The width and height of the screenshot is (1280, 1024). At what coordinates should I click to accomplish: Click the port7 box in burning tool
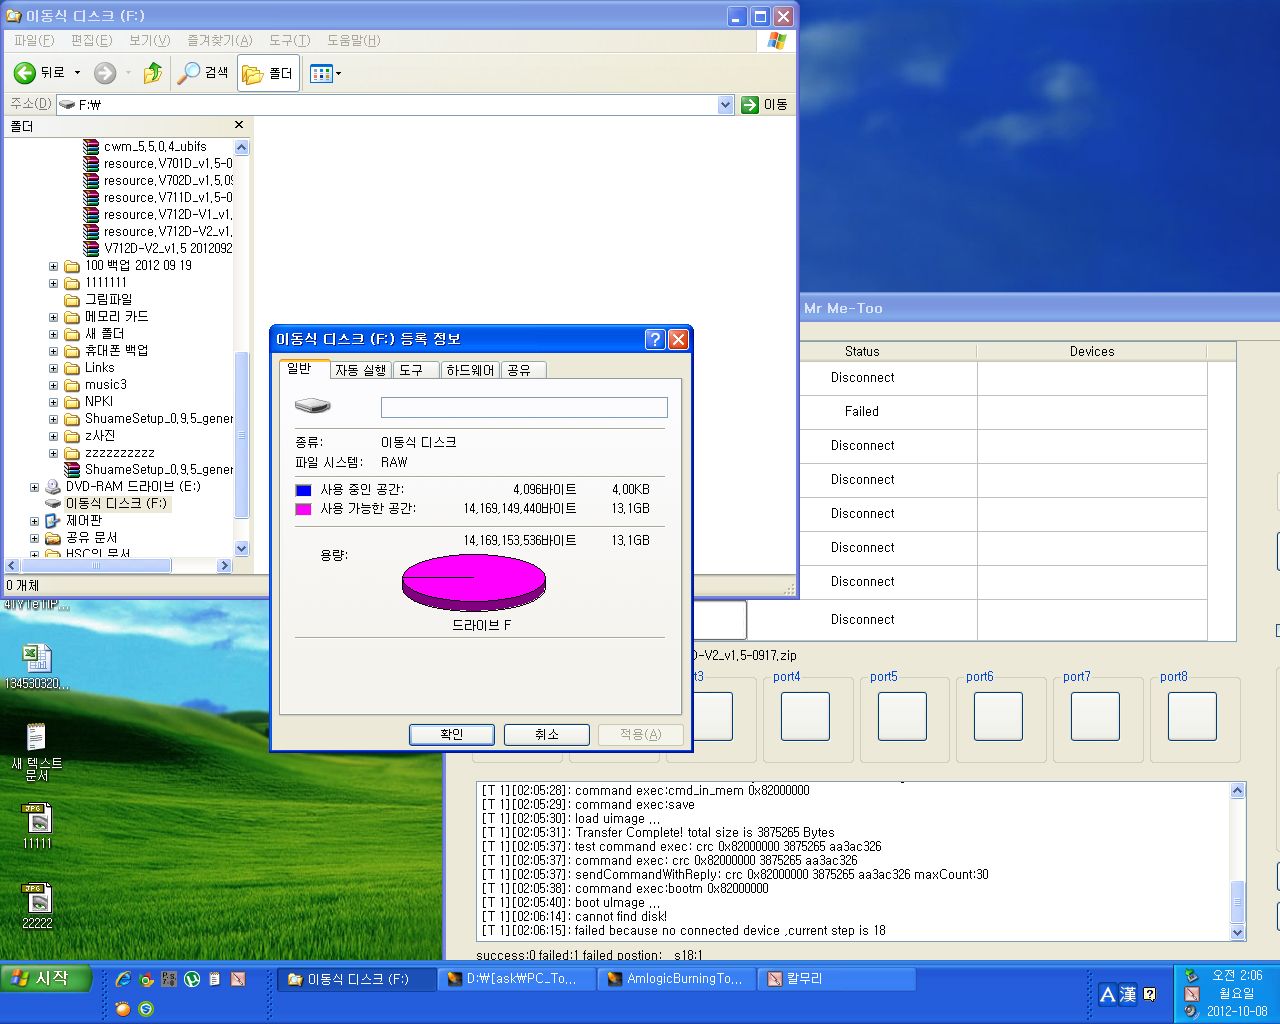point(1095,716)
